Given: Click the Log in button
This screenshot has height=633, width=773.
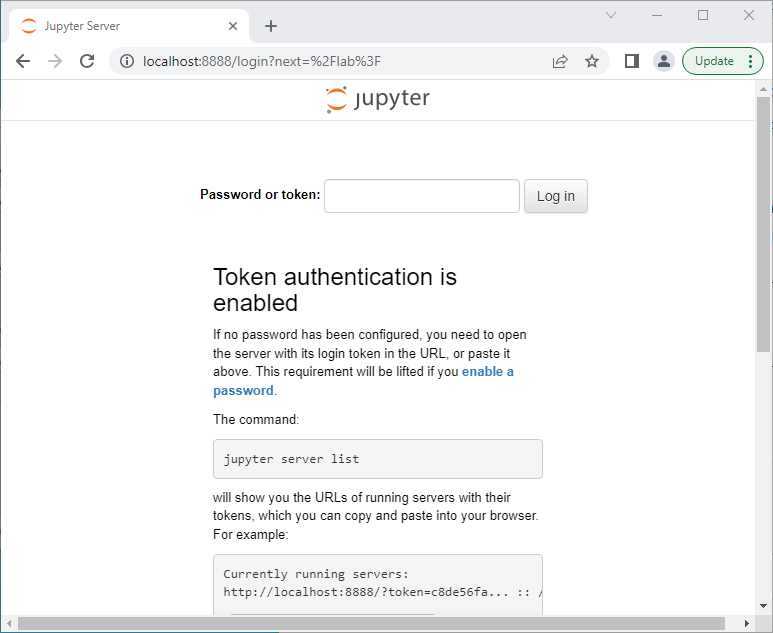Looking at the screenshot, I should pyautogui.click(x=556, y=196).
